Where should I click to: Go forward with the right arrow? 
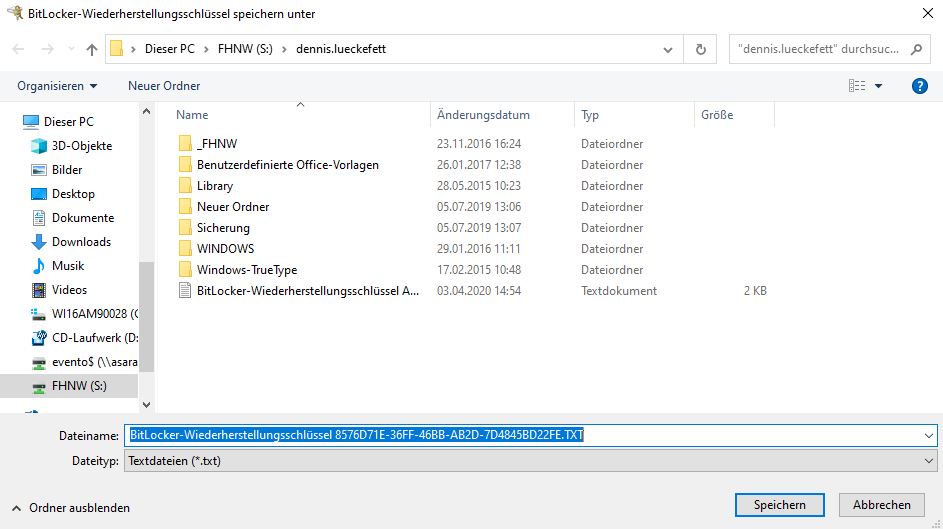tap(47, 49)
